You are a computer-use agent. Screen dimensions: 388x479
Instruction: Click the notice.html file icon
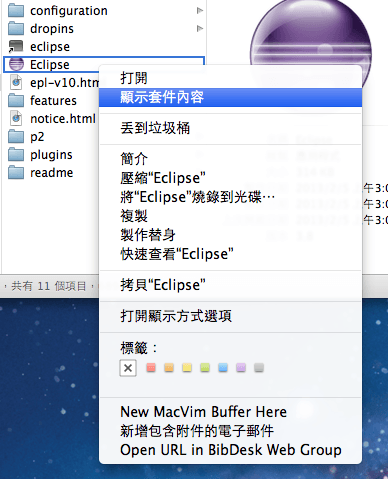[x=16, y=118]
